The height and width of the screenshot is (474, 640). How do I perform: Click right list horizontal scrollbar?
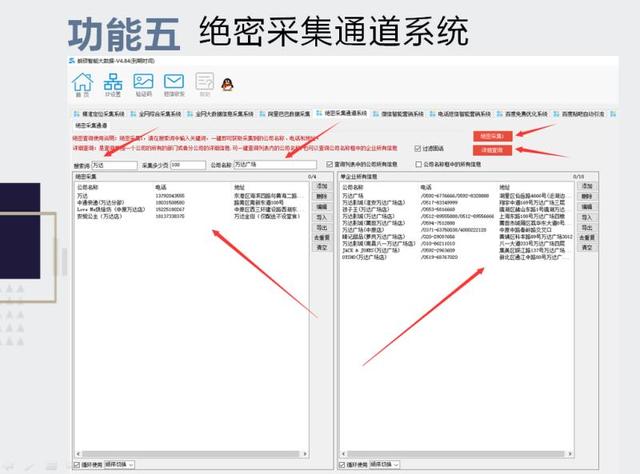(456, 454)
